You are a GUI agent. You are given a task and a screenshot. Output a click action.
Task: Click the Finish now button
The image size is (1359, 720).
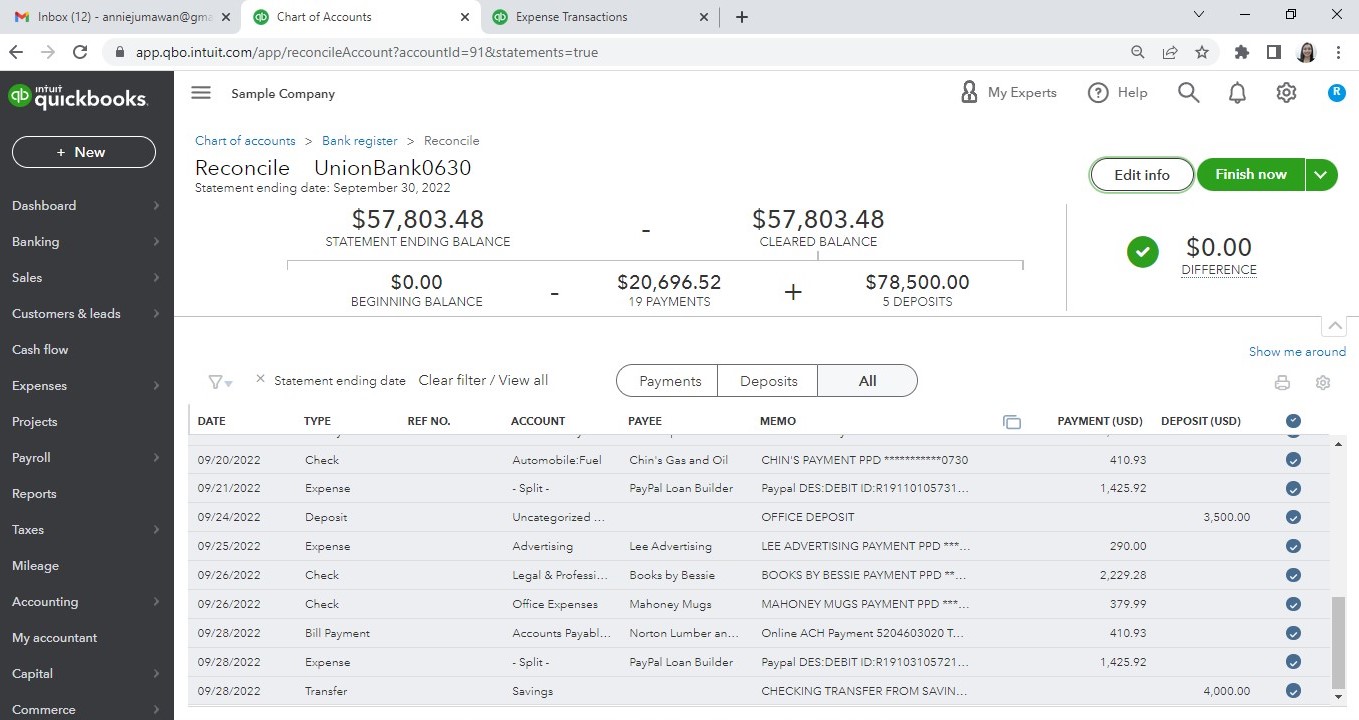pos(1251,174)
